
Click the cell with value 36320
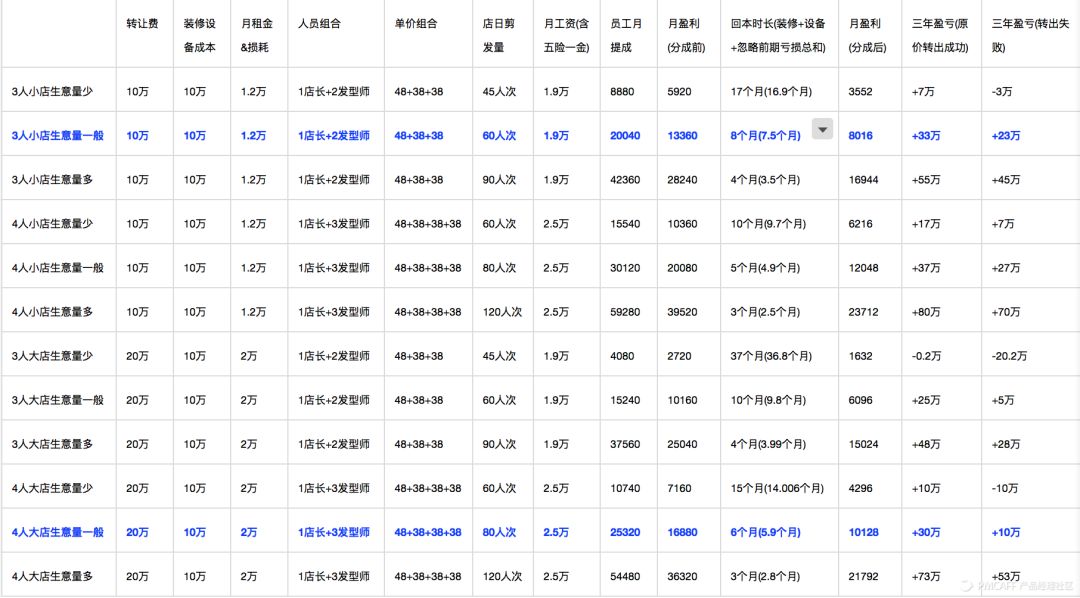[682, 577]
